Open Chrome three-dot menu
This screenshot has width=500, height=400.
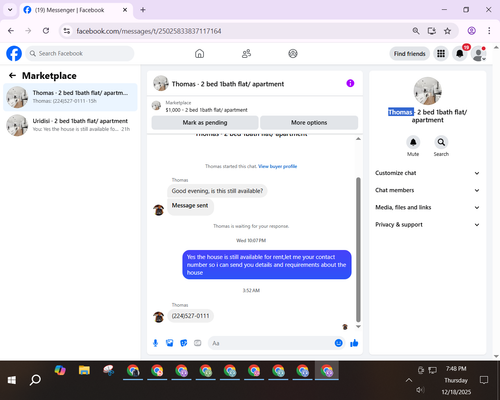tap(489, 31)
